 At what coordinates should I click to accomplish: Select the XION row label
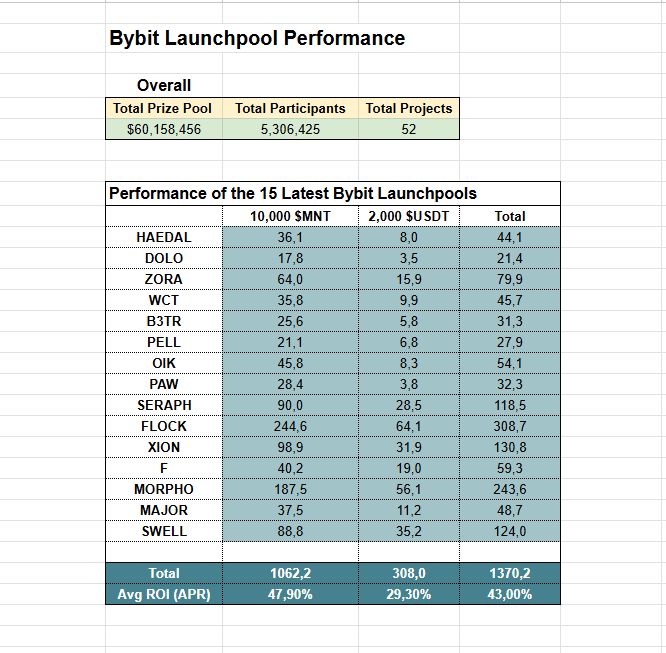(x=164, y=447)
